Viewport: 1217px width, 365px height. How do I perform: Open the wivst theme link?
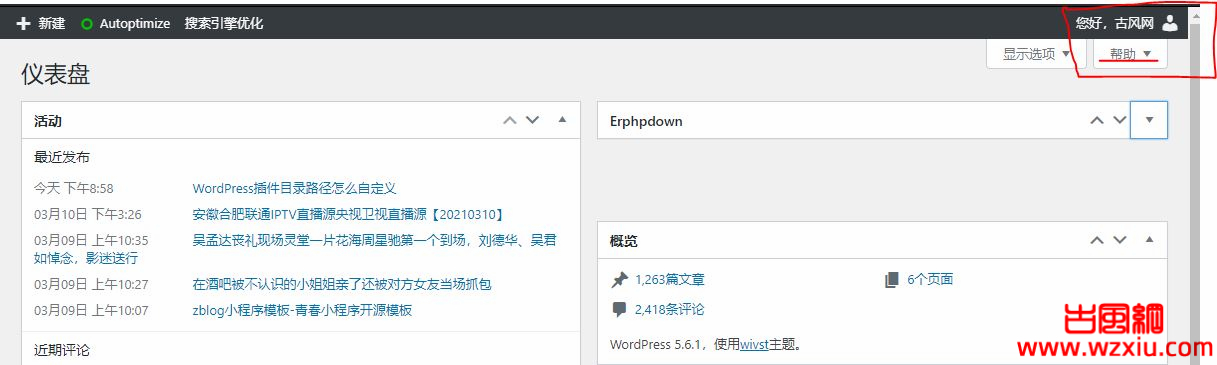[x=754, y=345]
